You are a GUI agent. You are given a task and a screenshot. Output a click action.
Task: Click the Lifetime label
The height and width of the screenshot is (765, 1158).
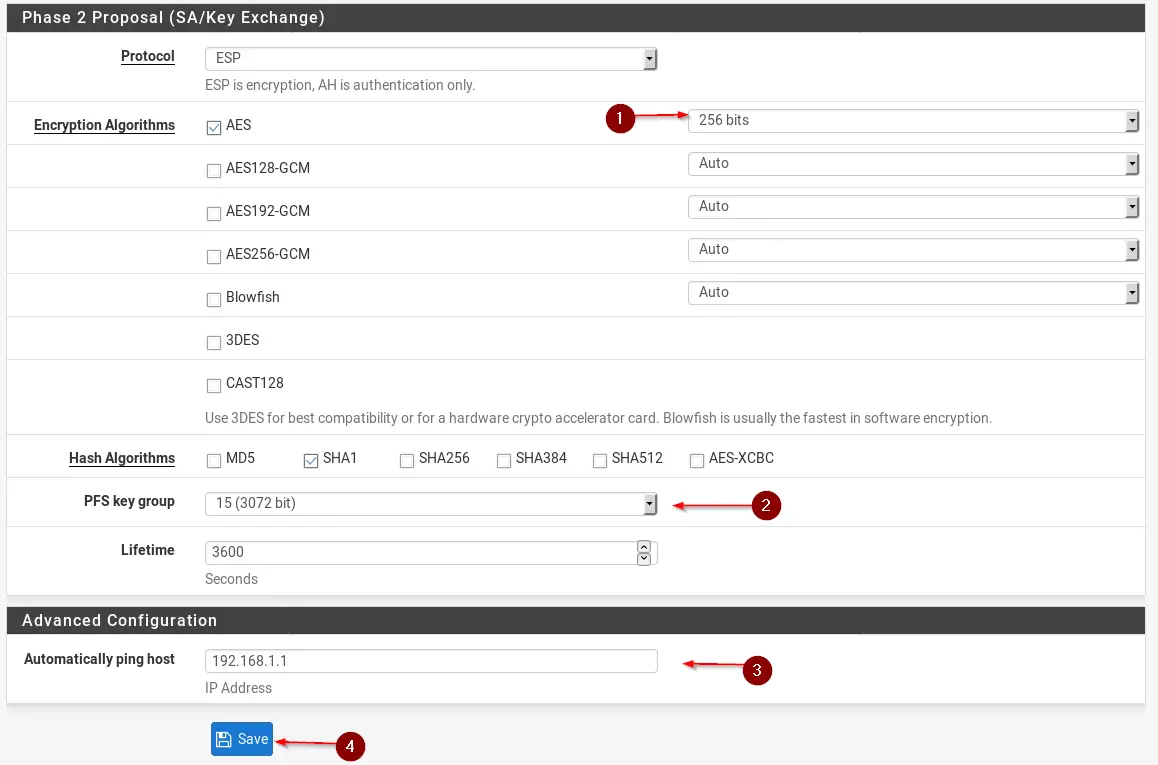click(x=148, y=550)
